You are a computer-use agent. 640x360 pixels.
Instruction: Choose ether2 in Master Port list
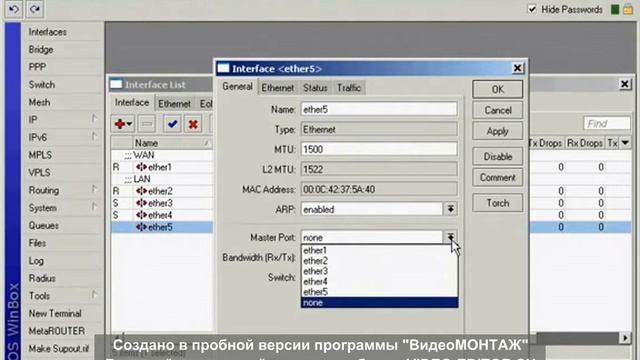[x=379, y=261]
